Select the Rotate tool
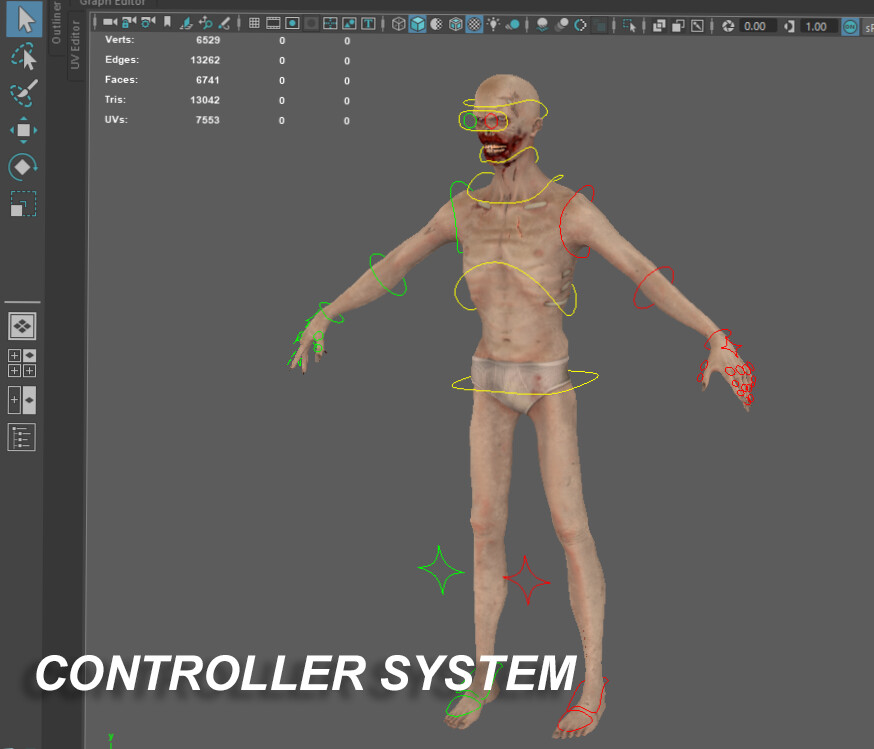This screenshot has height=749, width=874. pos(23,167)
